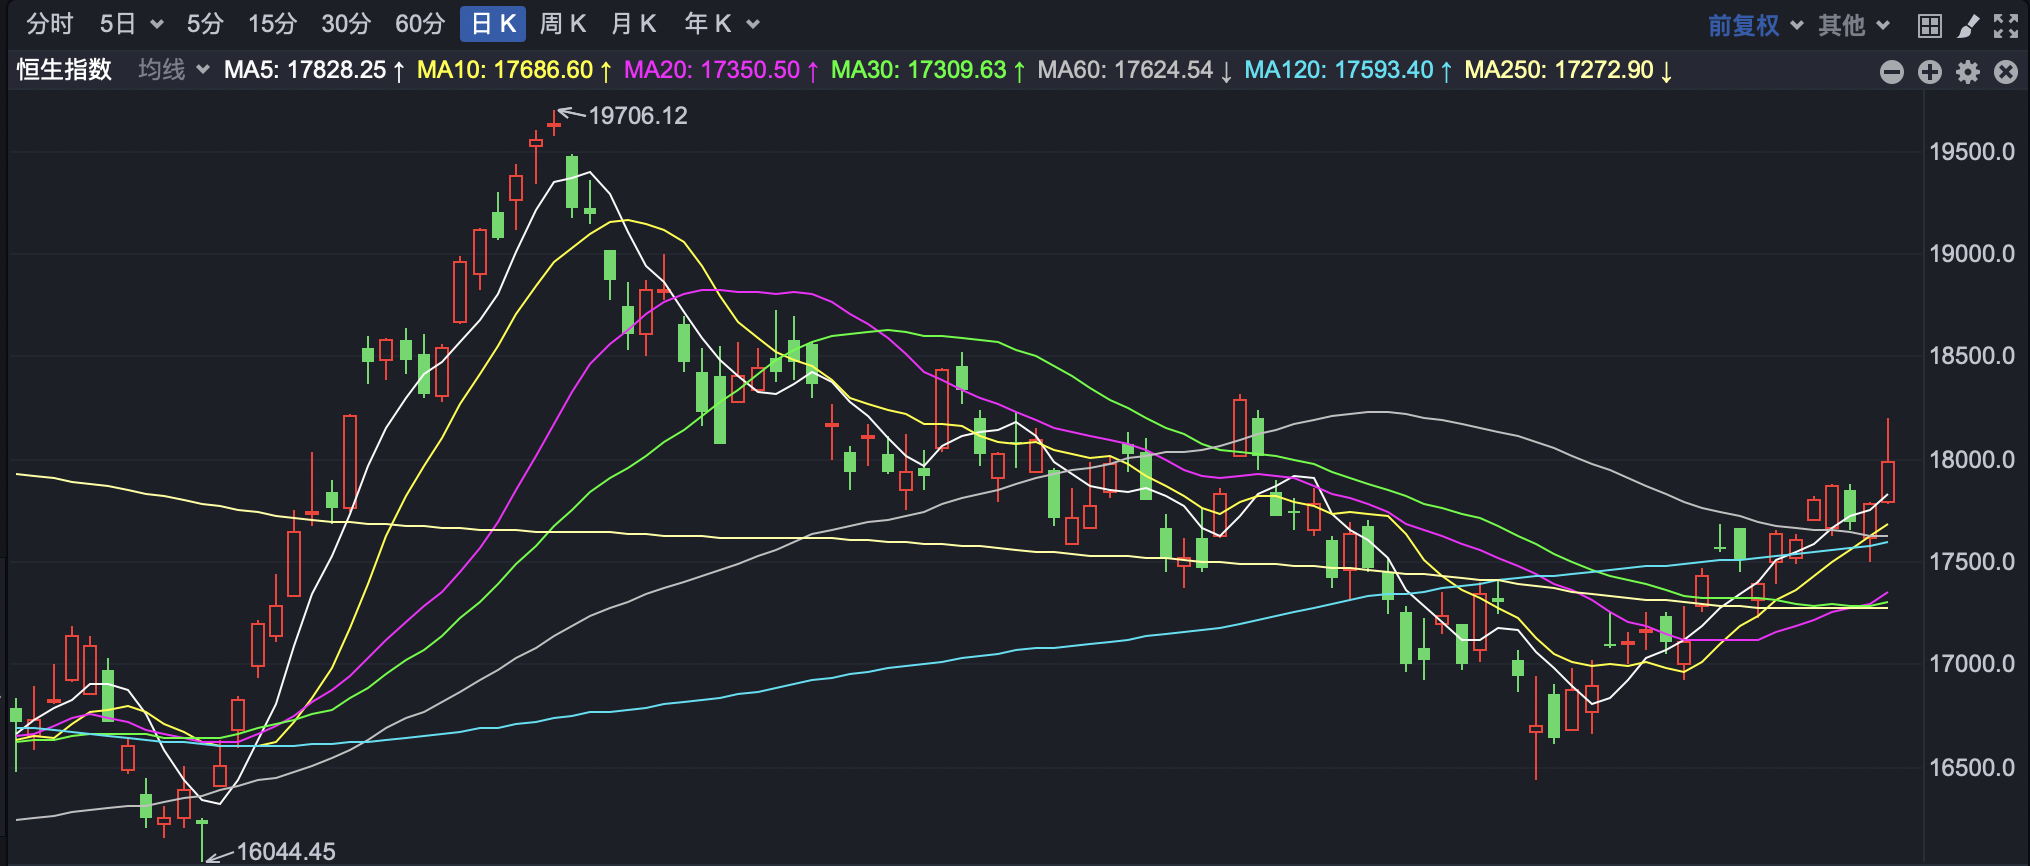This screenshot has height=866, width=2030.
Task: Select the 15分 timeframe
Action: [273, 24]
